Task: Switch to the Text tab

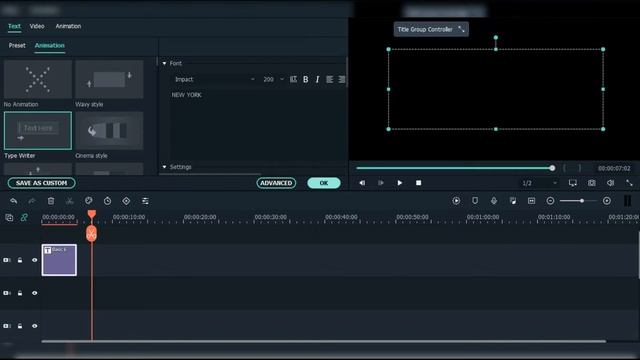Action: (x=14, y=26)
